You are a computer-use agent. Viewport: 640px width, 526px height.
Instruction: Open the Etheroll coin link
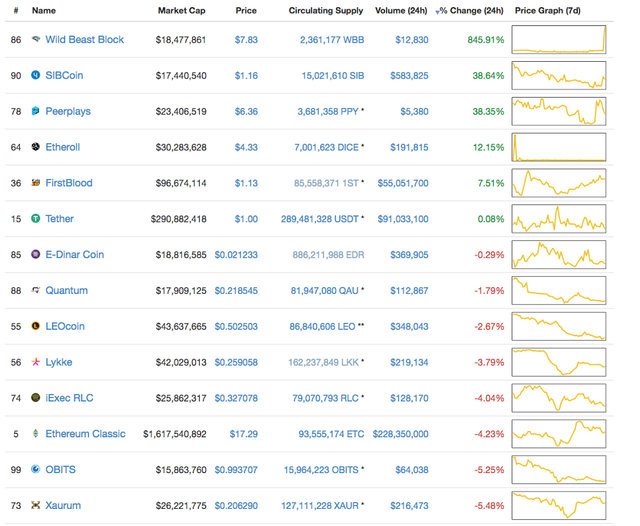[62, 147]
